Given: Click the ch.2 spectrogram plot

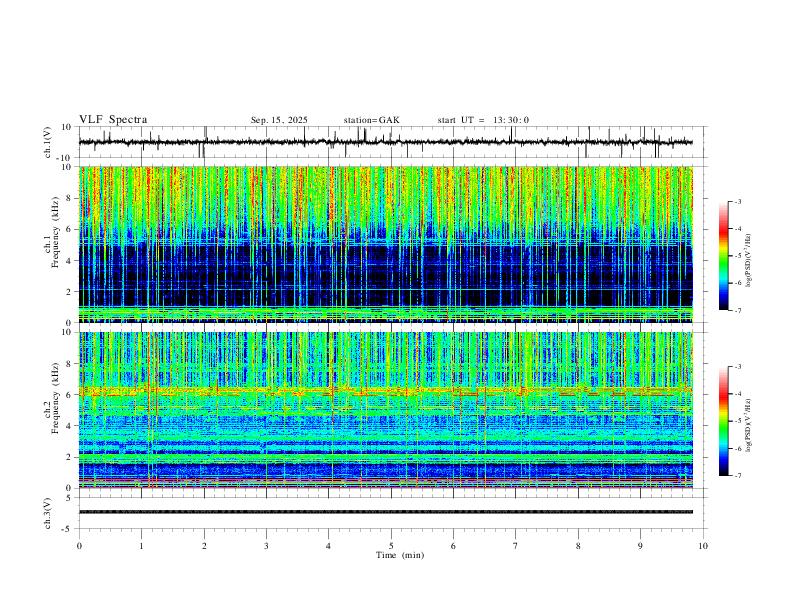Looking at the screenshot, I should [386, 410].
